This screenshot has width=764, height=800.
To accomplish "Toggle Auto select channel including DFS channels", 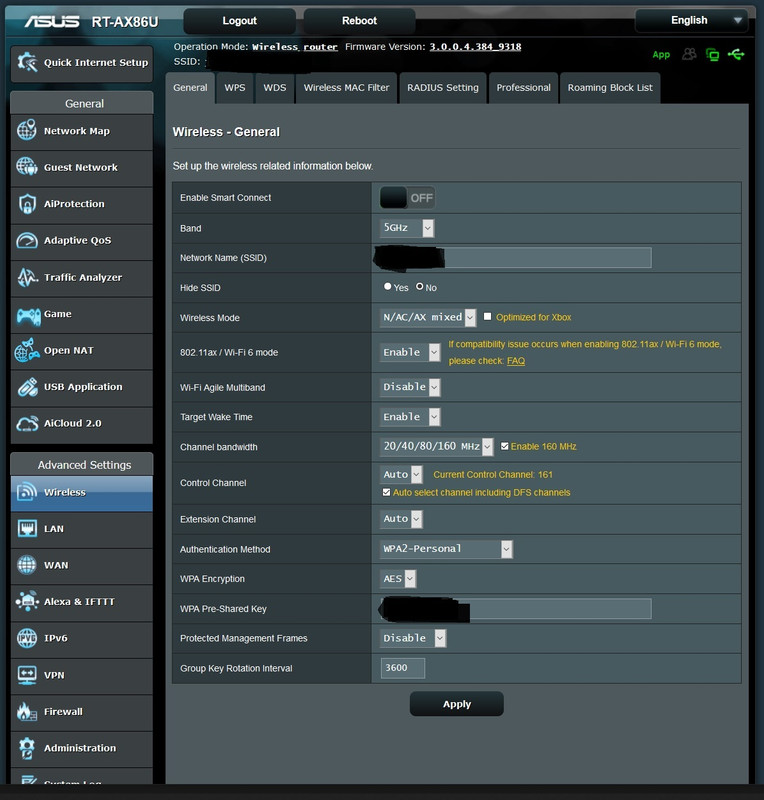I will (386, 492).
